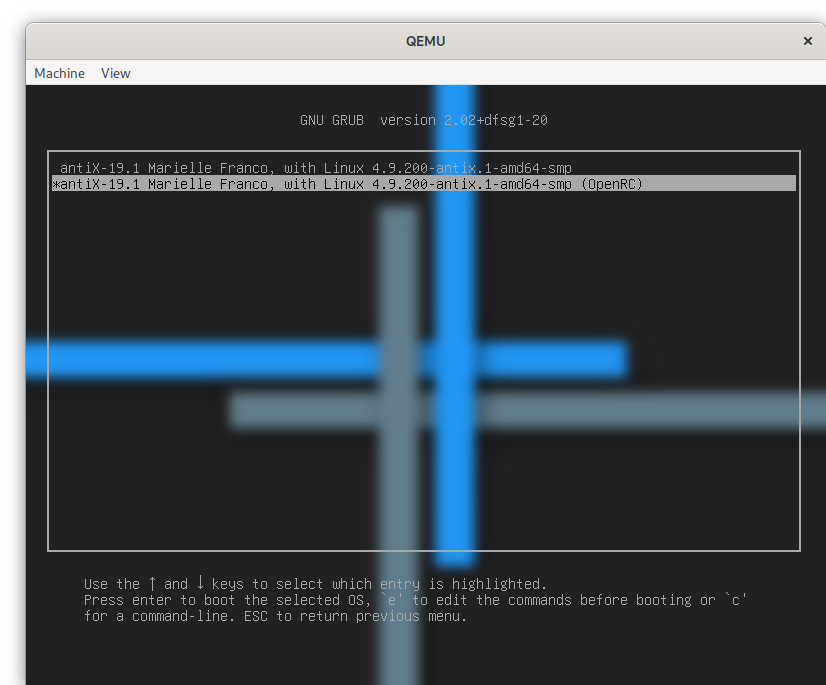The height and width of the screenshot is (685, 826).
Task: Close the QEMU window
Action: 808,41
